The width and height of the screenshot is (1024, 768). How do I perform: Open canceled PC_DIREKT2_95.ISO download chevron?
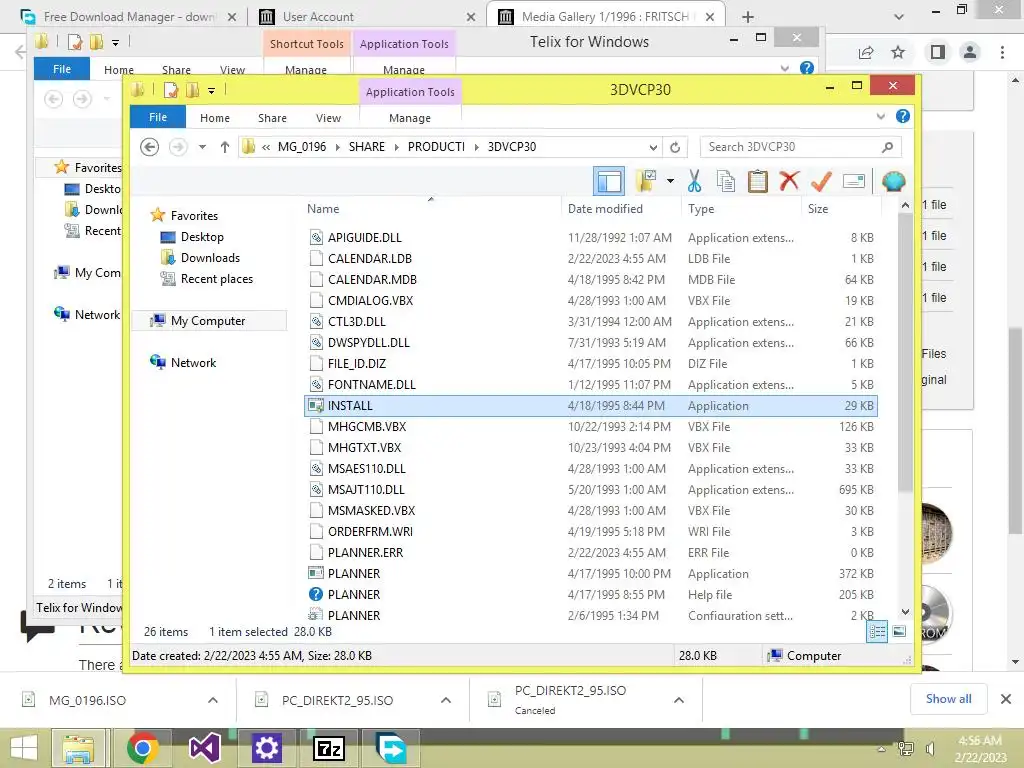click(679, 700)
